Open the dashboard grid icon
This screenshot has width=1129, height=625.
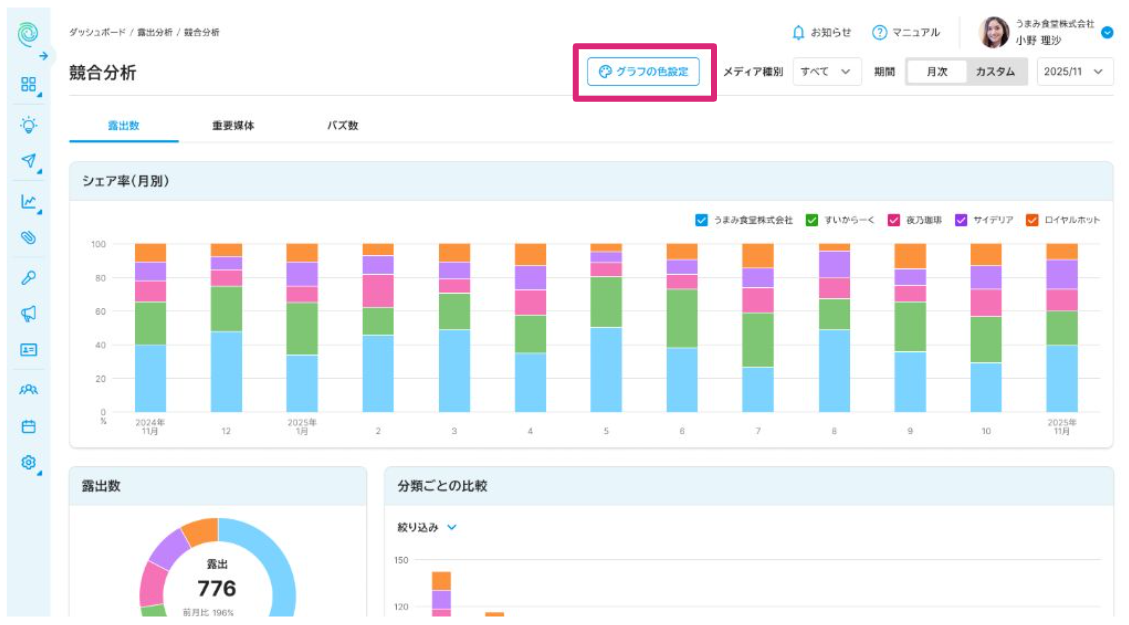pyautogui.click(x=28, y=84)
